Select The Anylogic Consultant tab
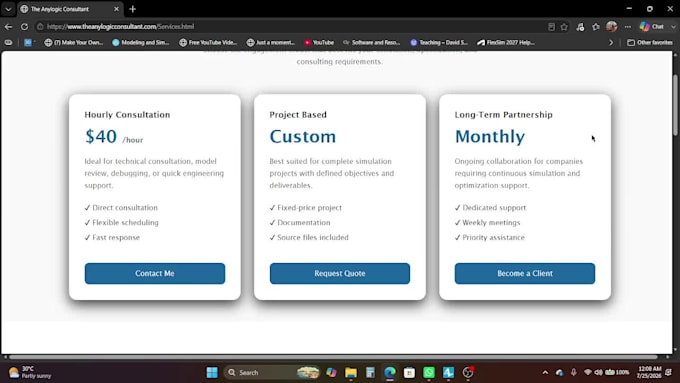680x383 pixels. [69, 9]
